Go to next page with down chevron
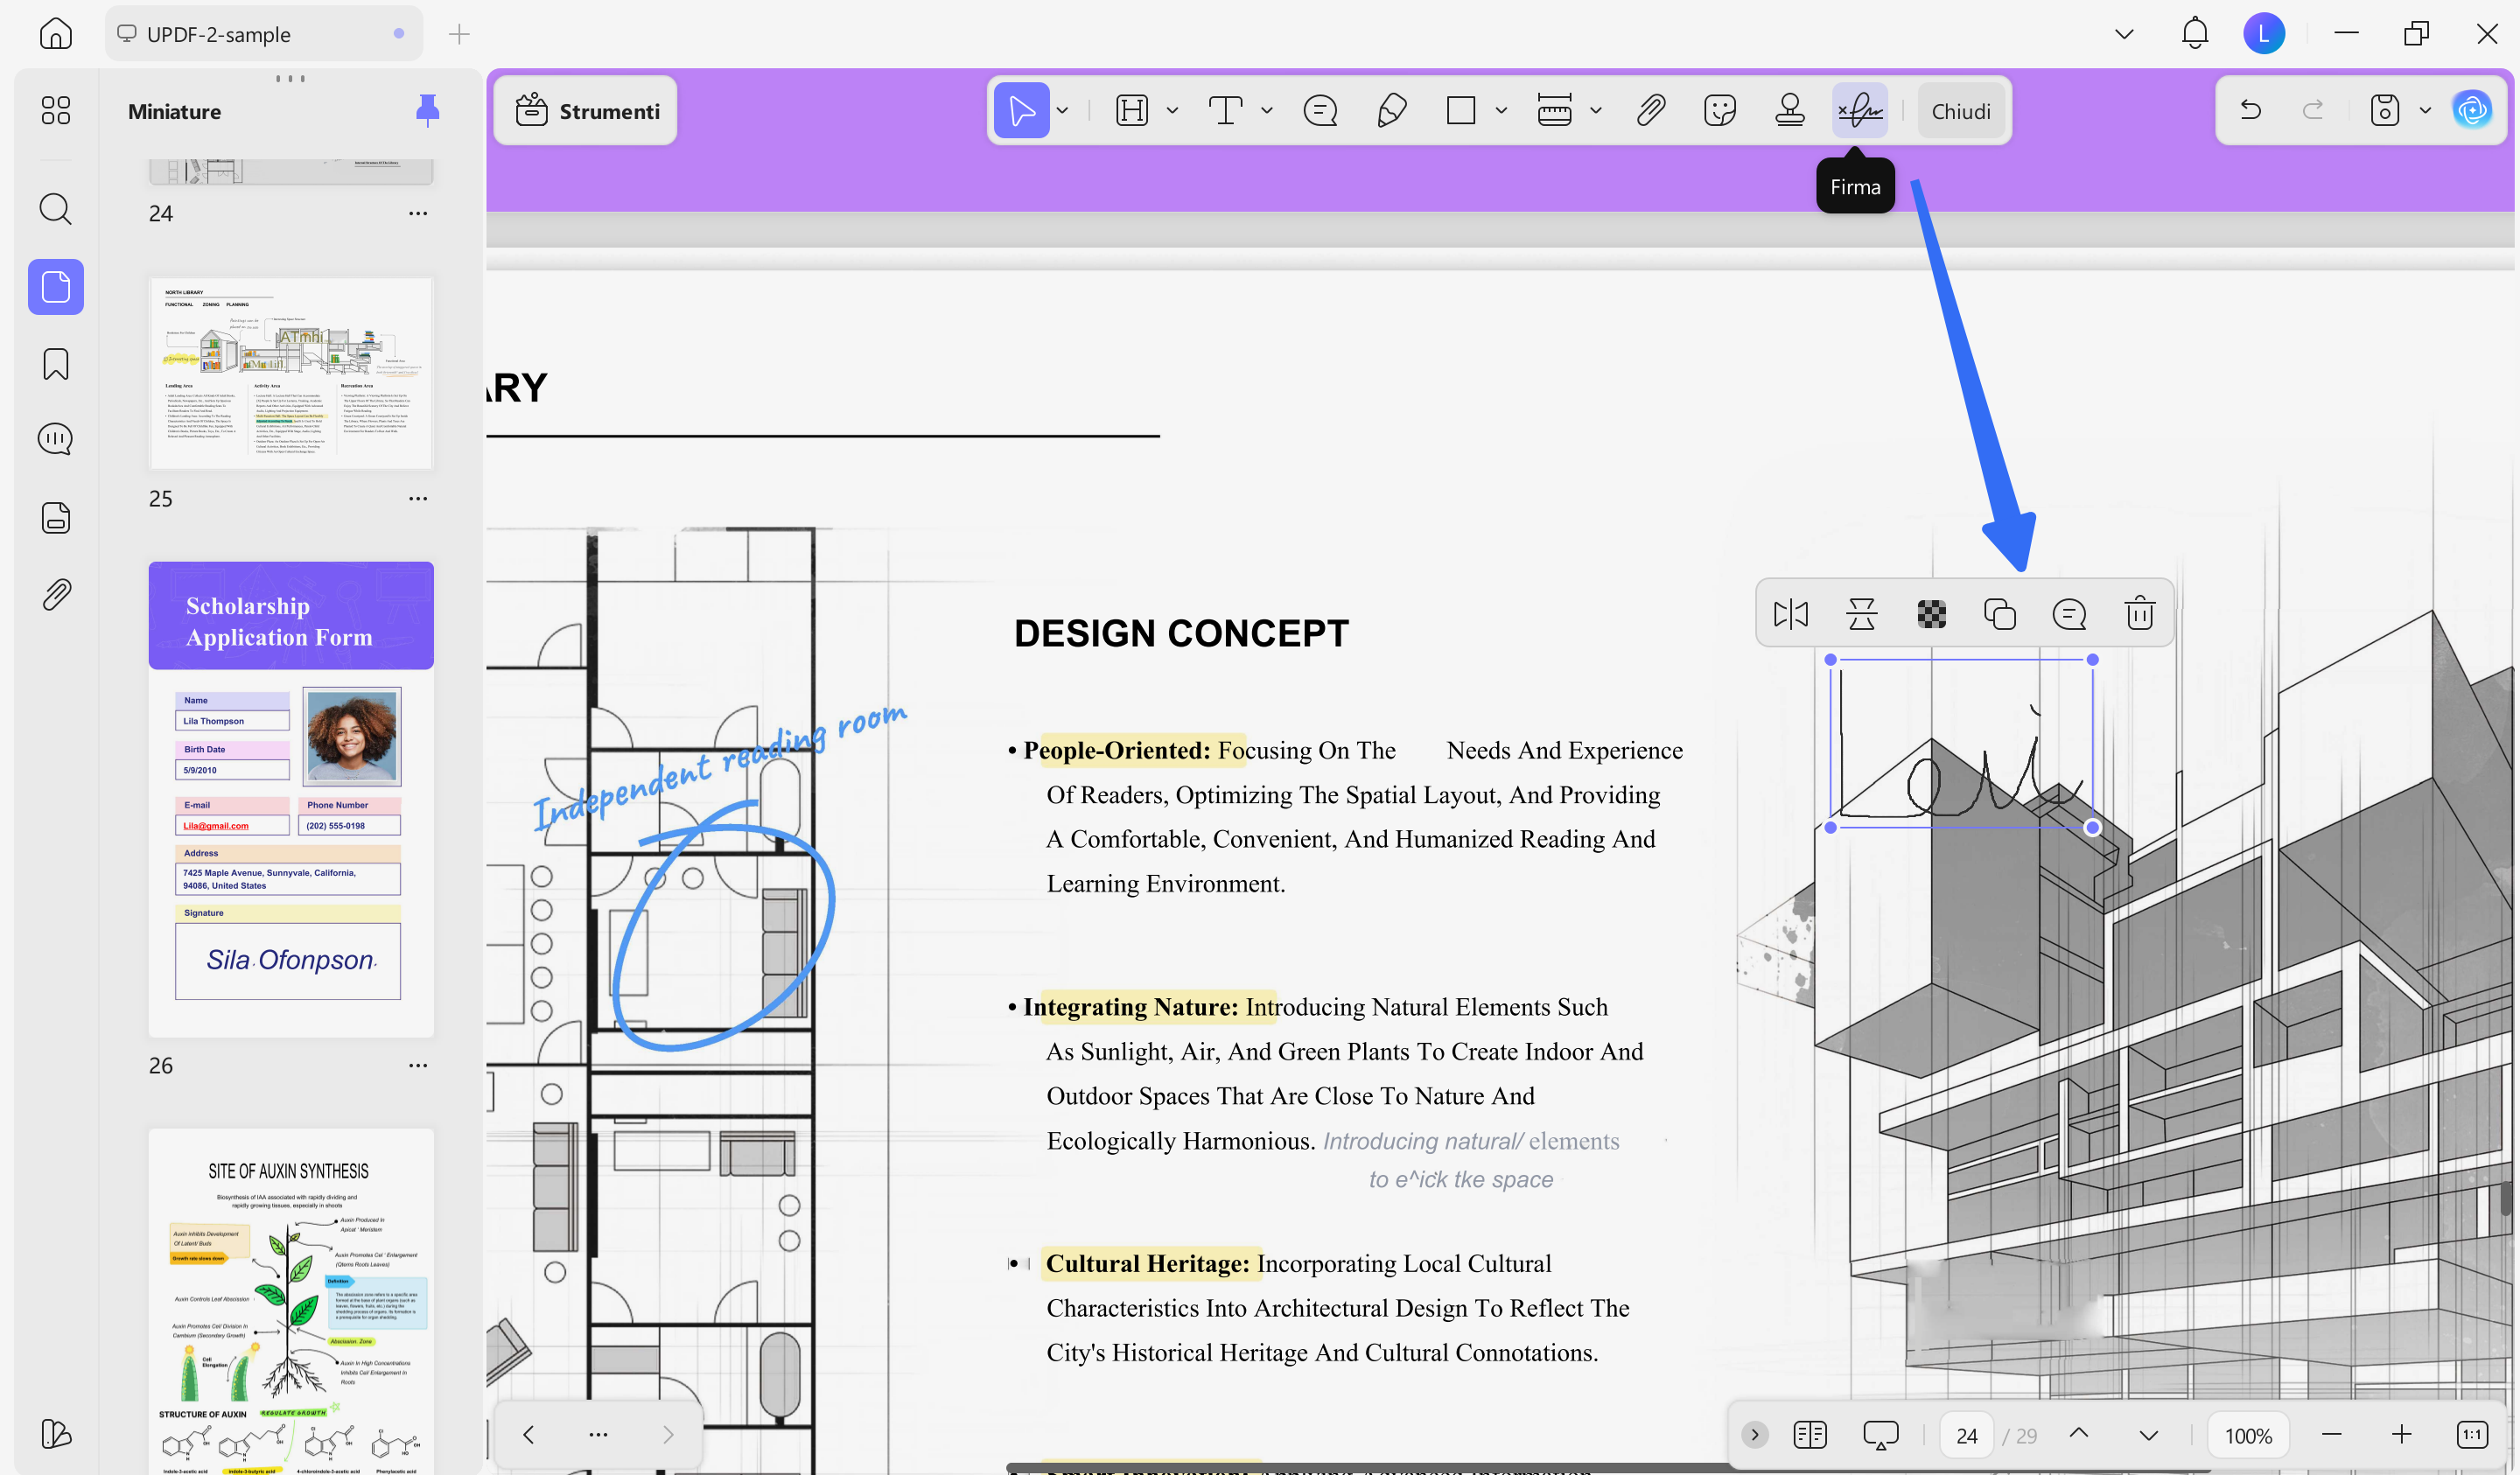Viewport: 2520px width, 1475px height. 2148,1435
